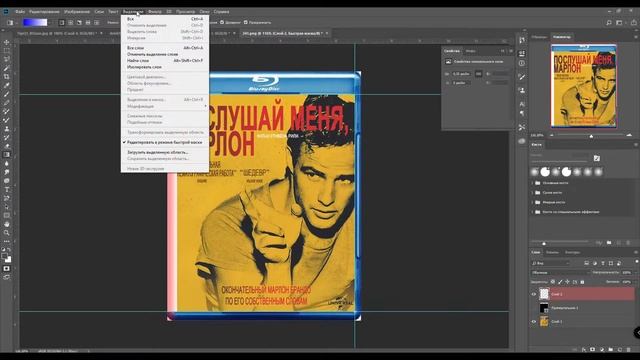Select the Rectangular Marquee tool
This screenshot has width=640, height=360.
(7, 51)
